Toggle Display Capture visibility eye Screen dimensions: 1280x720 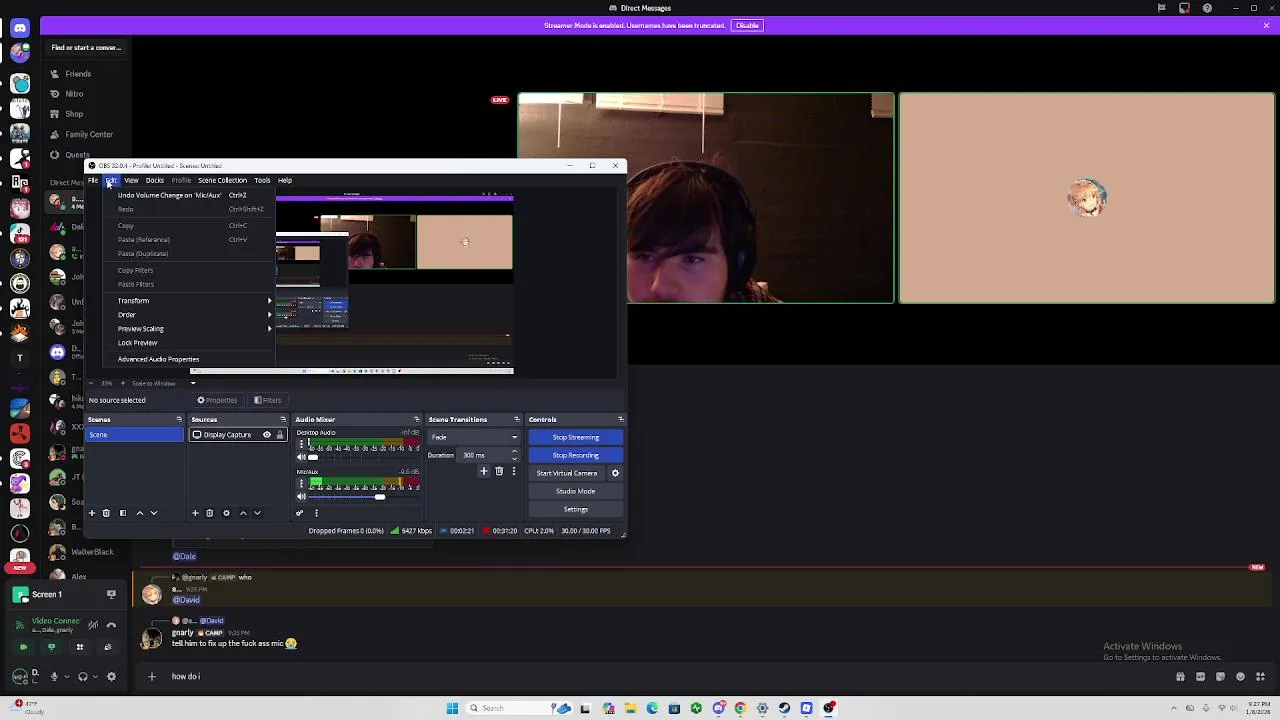pyautogui.click(x=267, y=435)
